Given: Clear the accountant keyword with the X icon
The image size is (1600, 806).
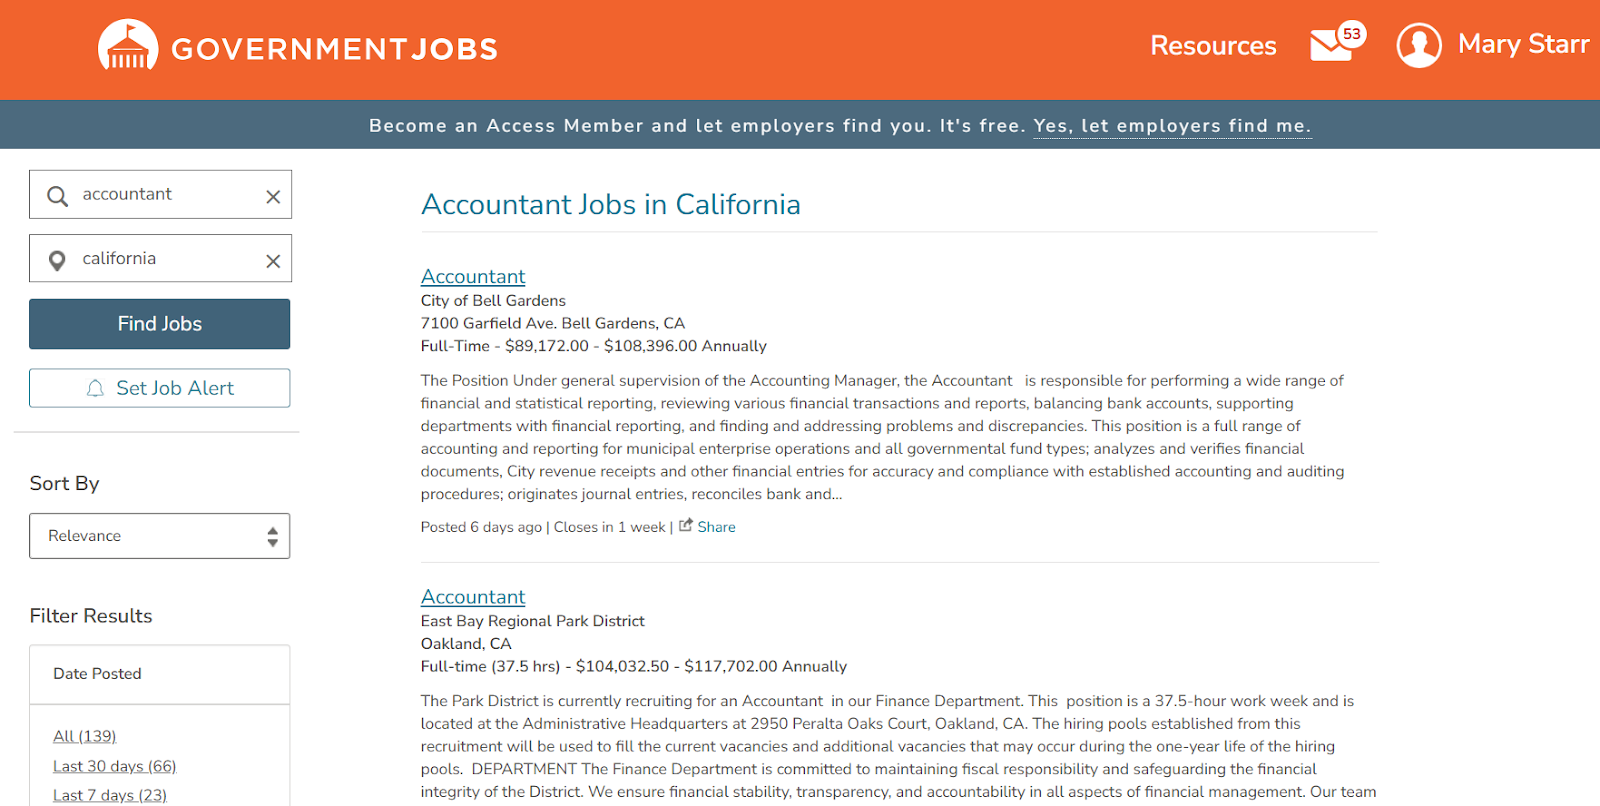Looking at the screenshot, I should pos(272,196).
